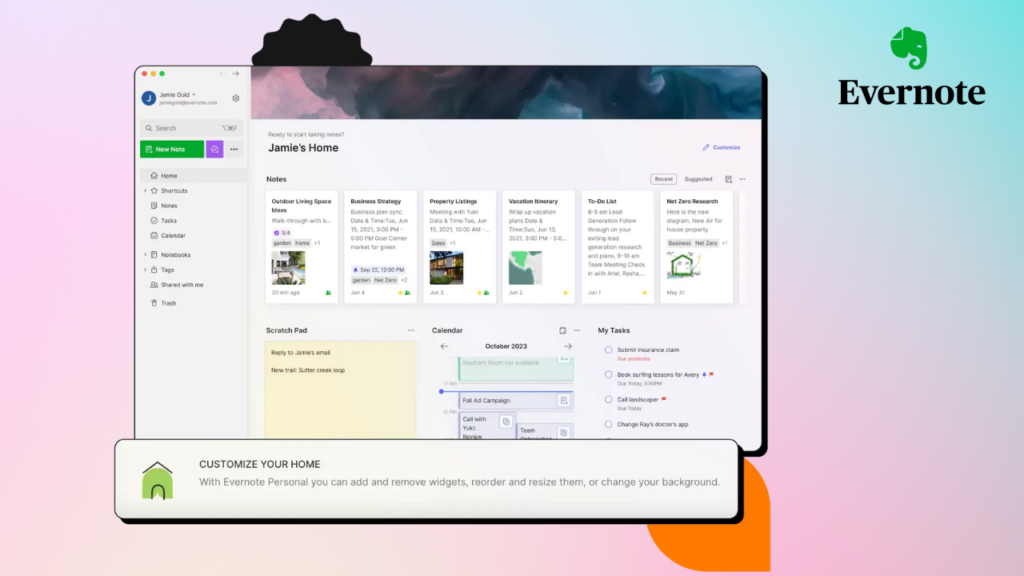The image size is (1024, 576).
Task: Click the Customize link
Action: 726,148
